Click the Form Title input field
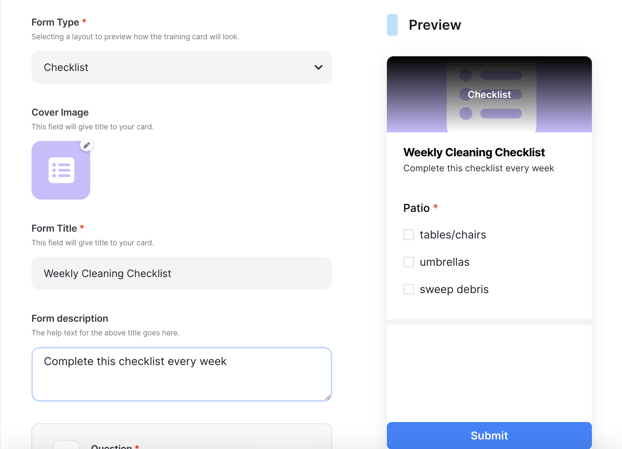The image size is (622, 449). point(182,273)
